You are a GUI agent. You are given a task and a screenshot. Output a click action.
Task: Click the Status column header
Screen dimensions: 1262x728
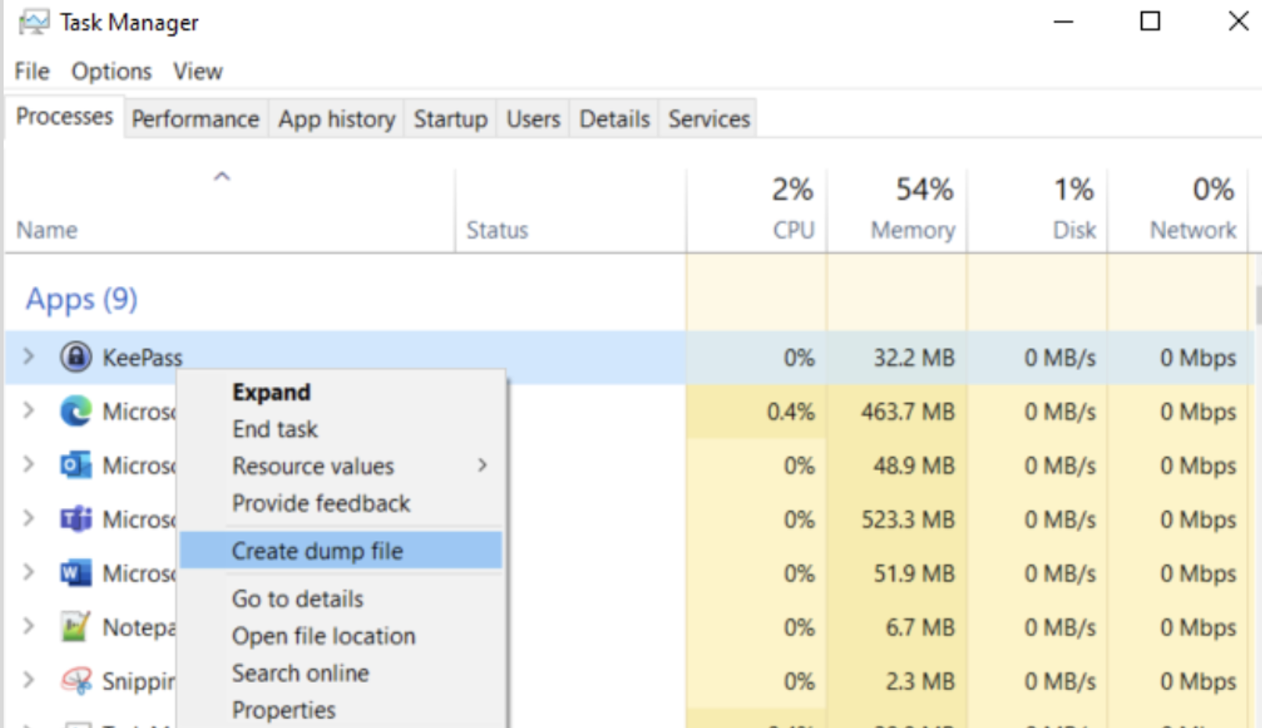(570, 210)
